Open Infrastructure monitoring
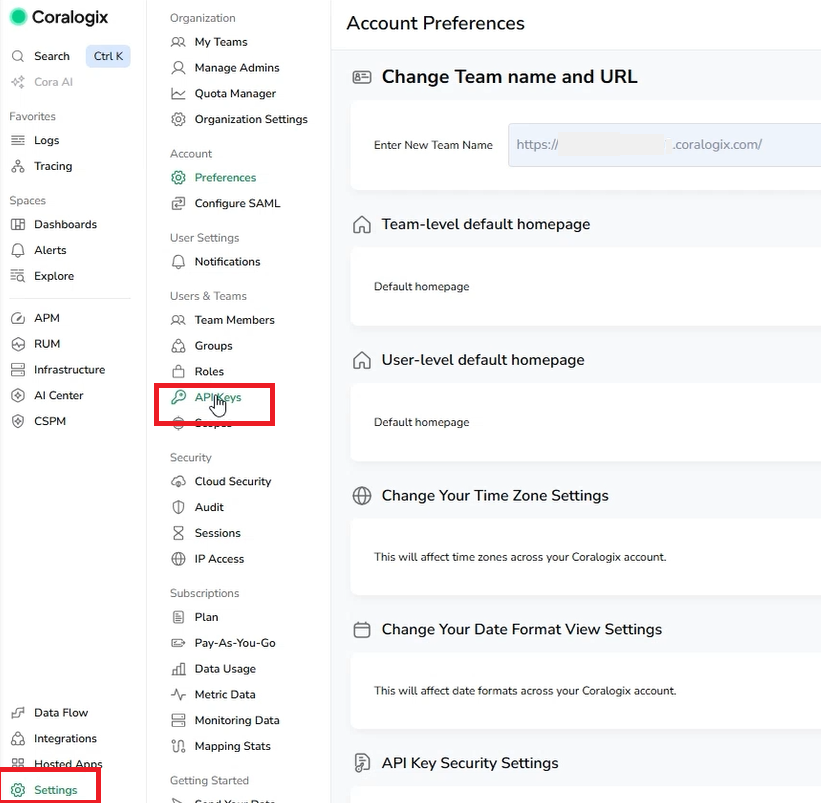The height and width of the screenshot is (803, 821). click(70, 370)
